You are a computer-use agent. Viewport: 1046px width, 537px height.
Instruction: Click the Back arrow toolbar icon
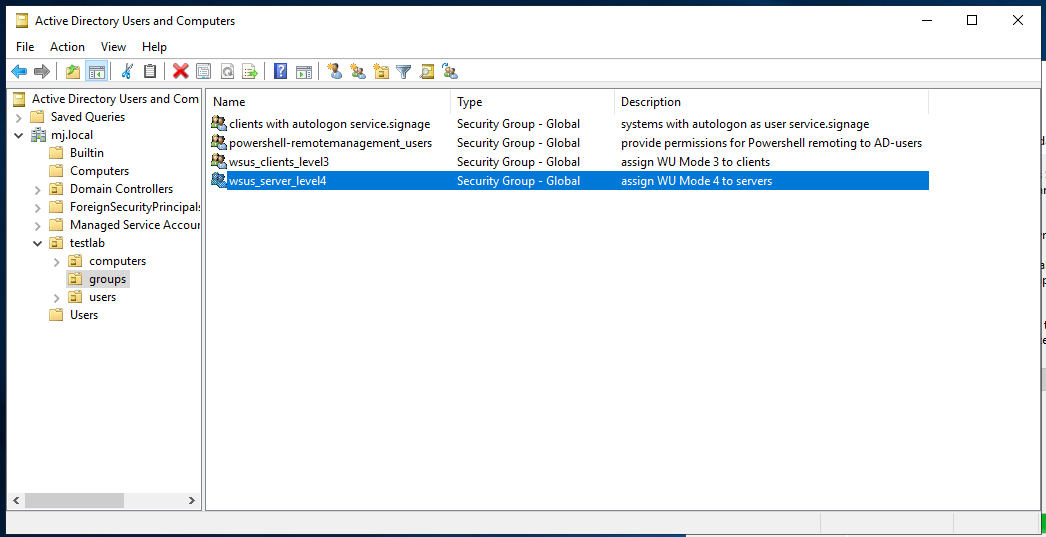(x=19, y=71)
